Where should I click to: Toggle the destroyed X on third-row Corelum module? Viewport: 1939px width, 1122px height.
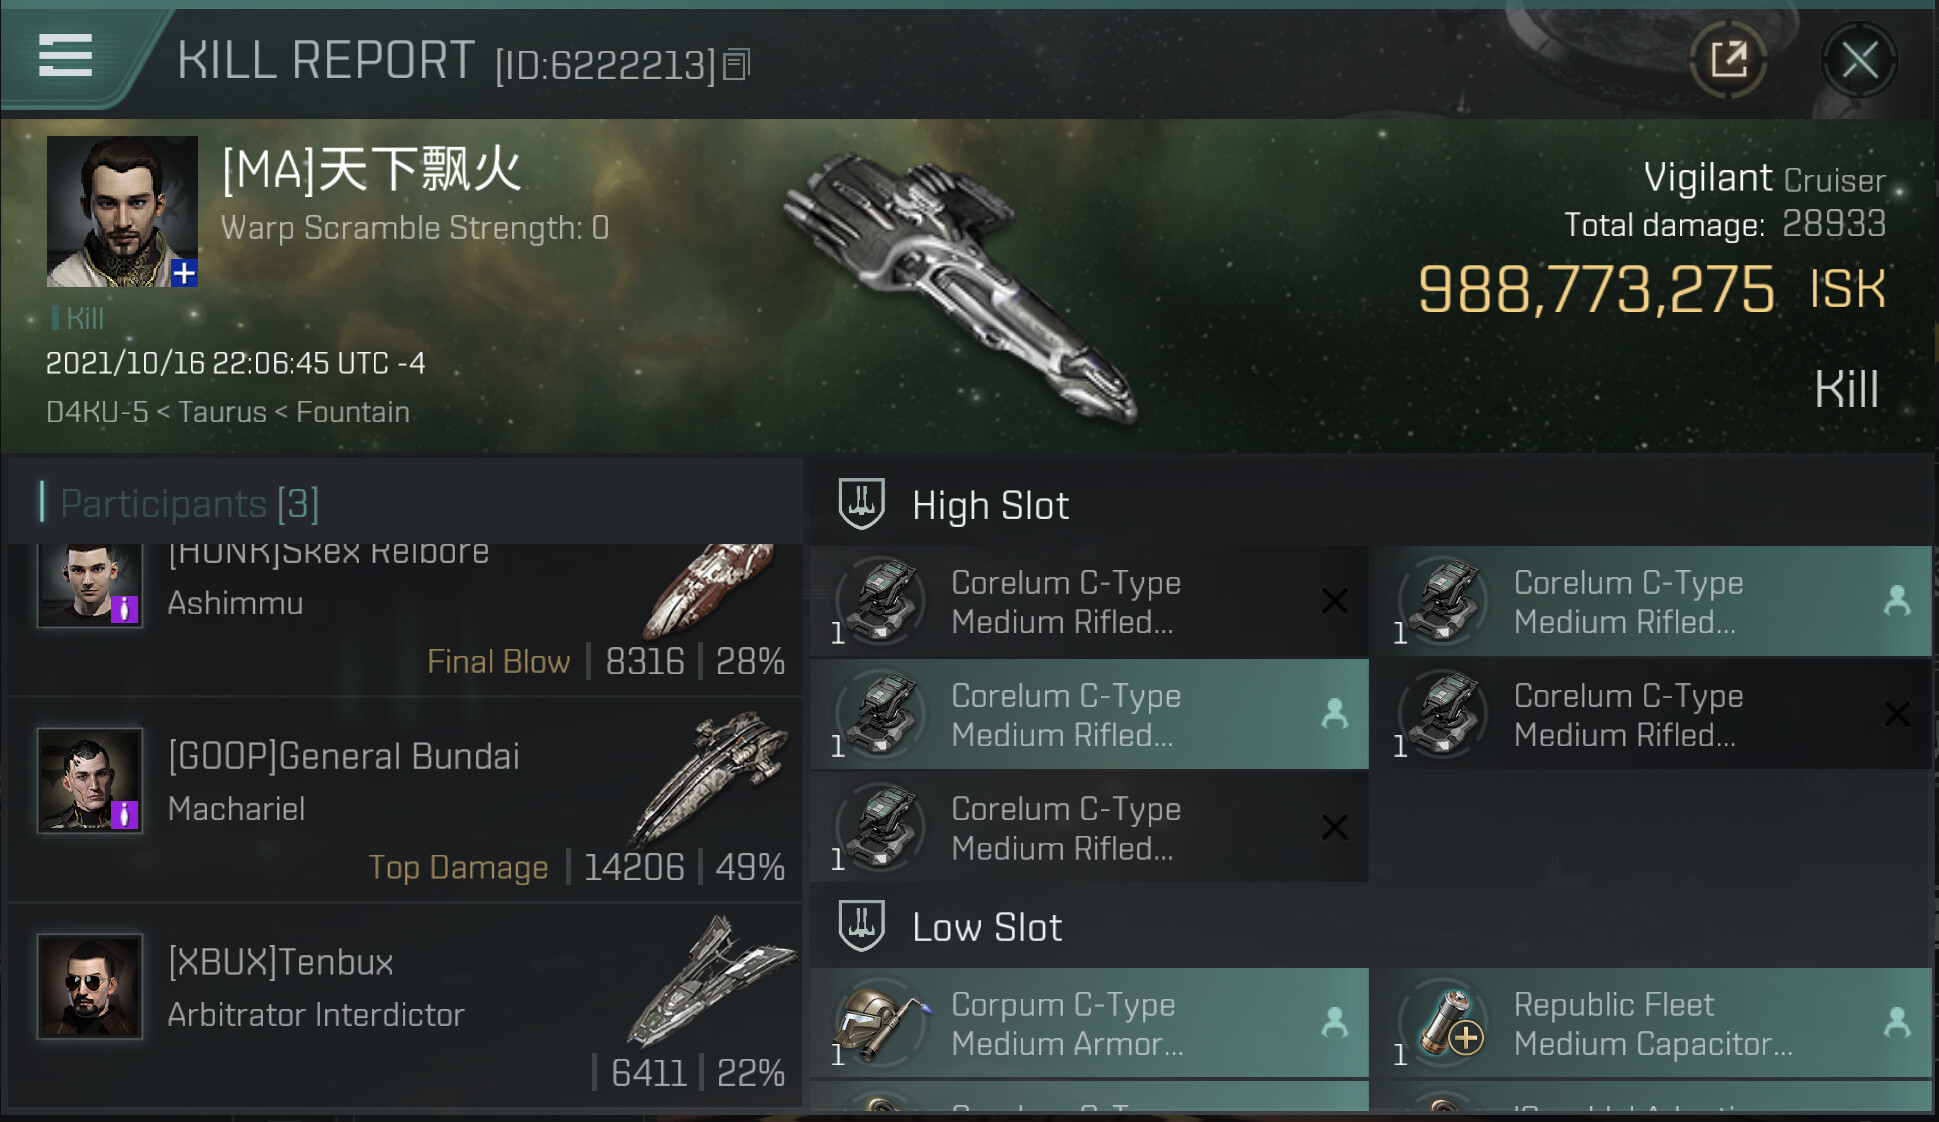pyautogui.click(x=1335, y=827)
